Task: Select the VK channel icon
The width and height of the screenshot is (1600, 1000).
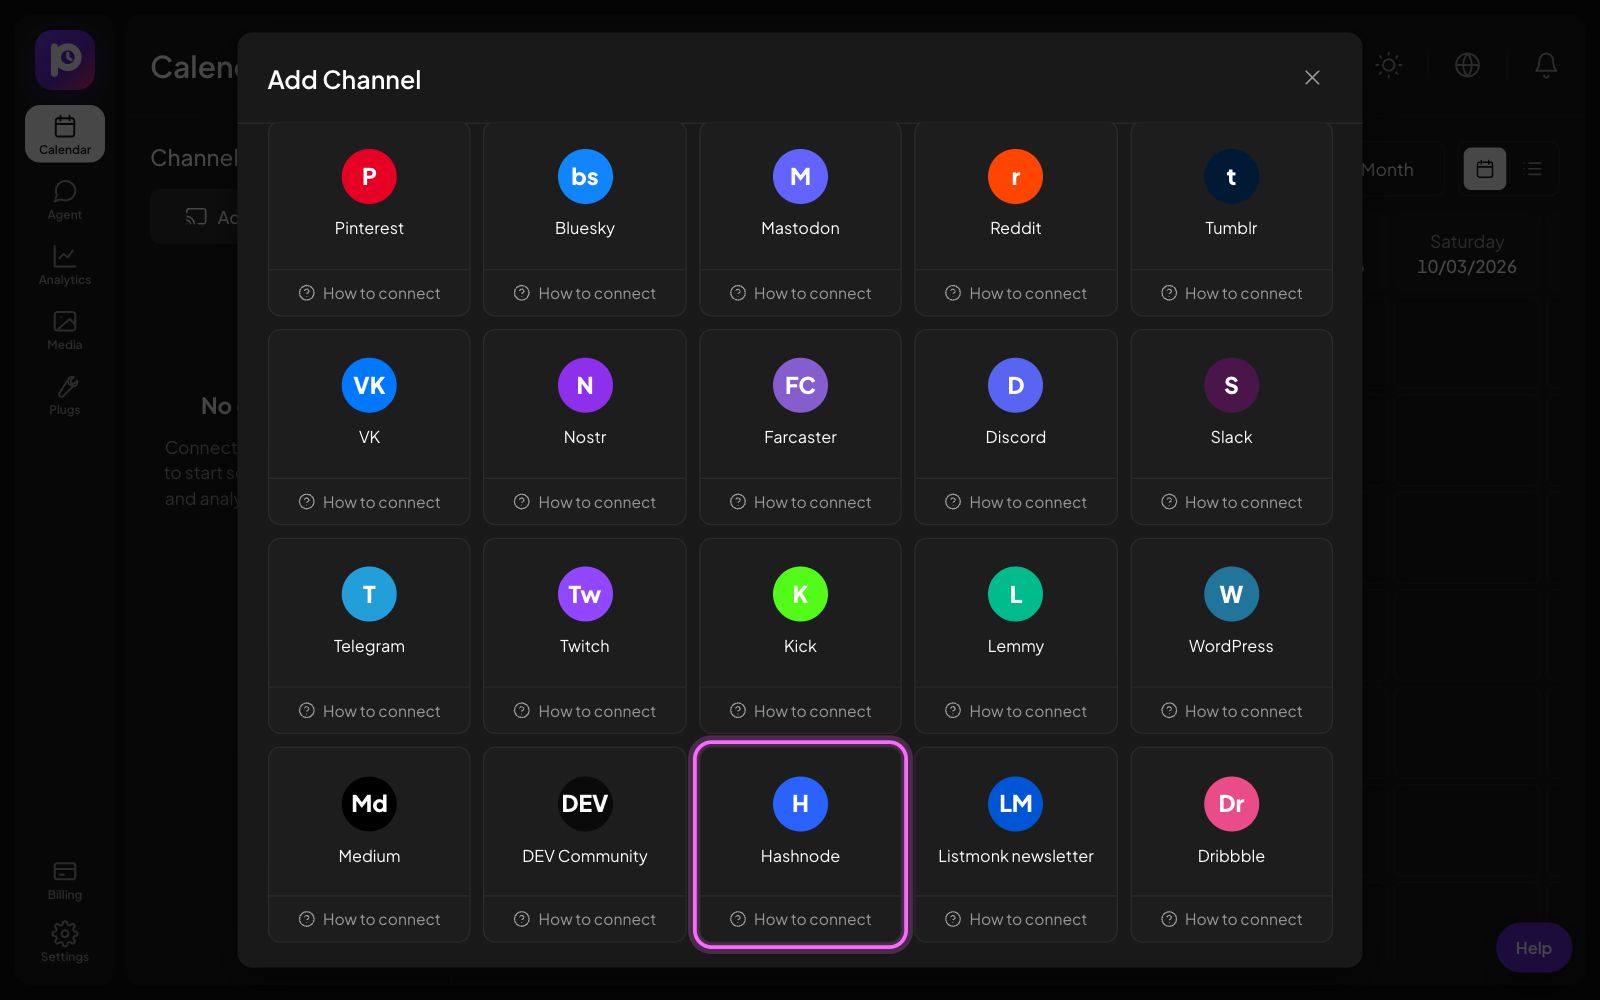Action: point(369,385)
